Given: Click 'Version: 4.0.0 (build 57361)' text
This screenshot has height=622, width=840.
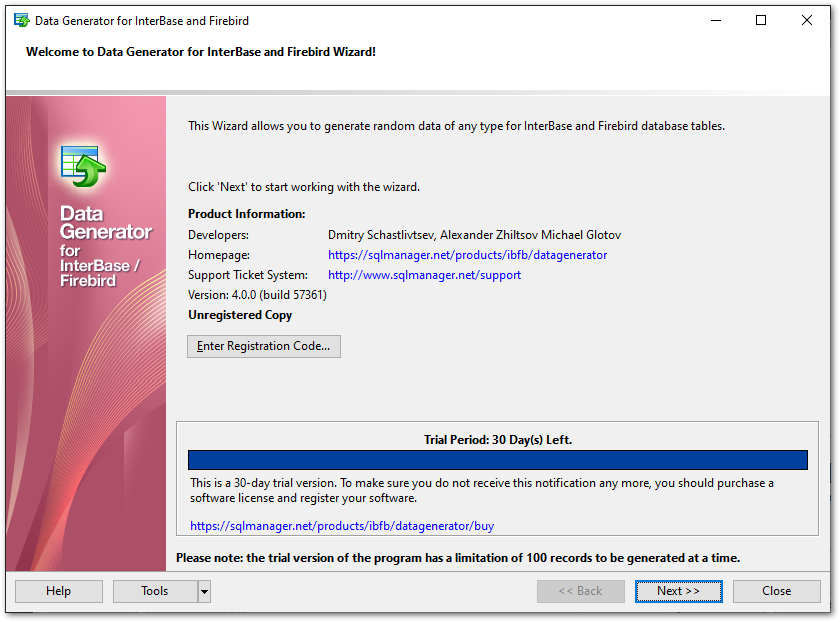Looking at the screenshot, I should (x=257, y=295).
